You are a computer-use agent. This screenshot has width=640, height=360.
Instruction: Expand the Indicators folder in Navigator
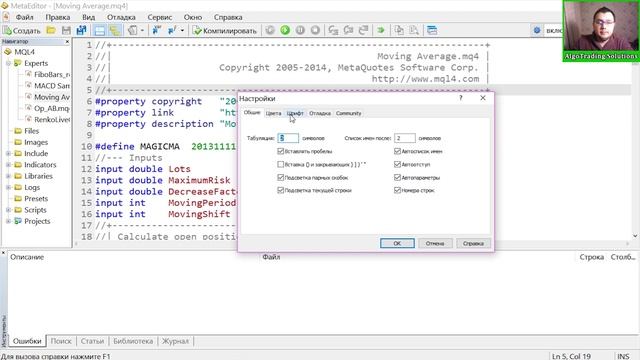(9, 165)
